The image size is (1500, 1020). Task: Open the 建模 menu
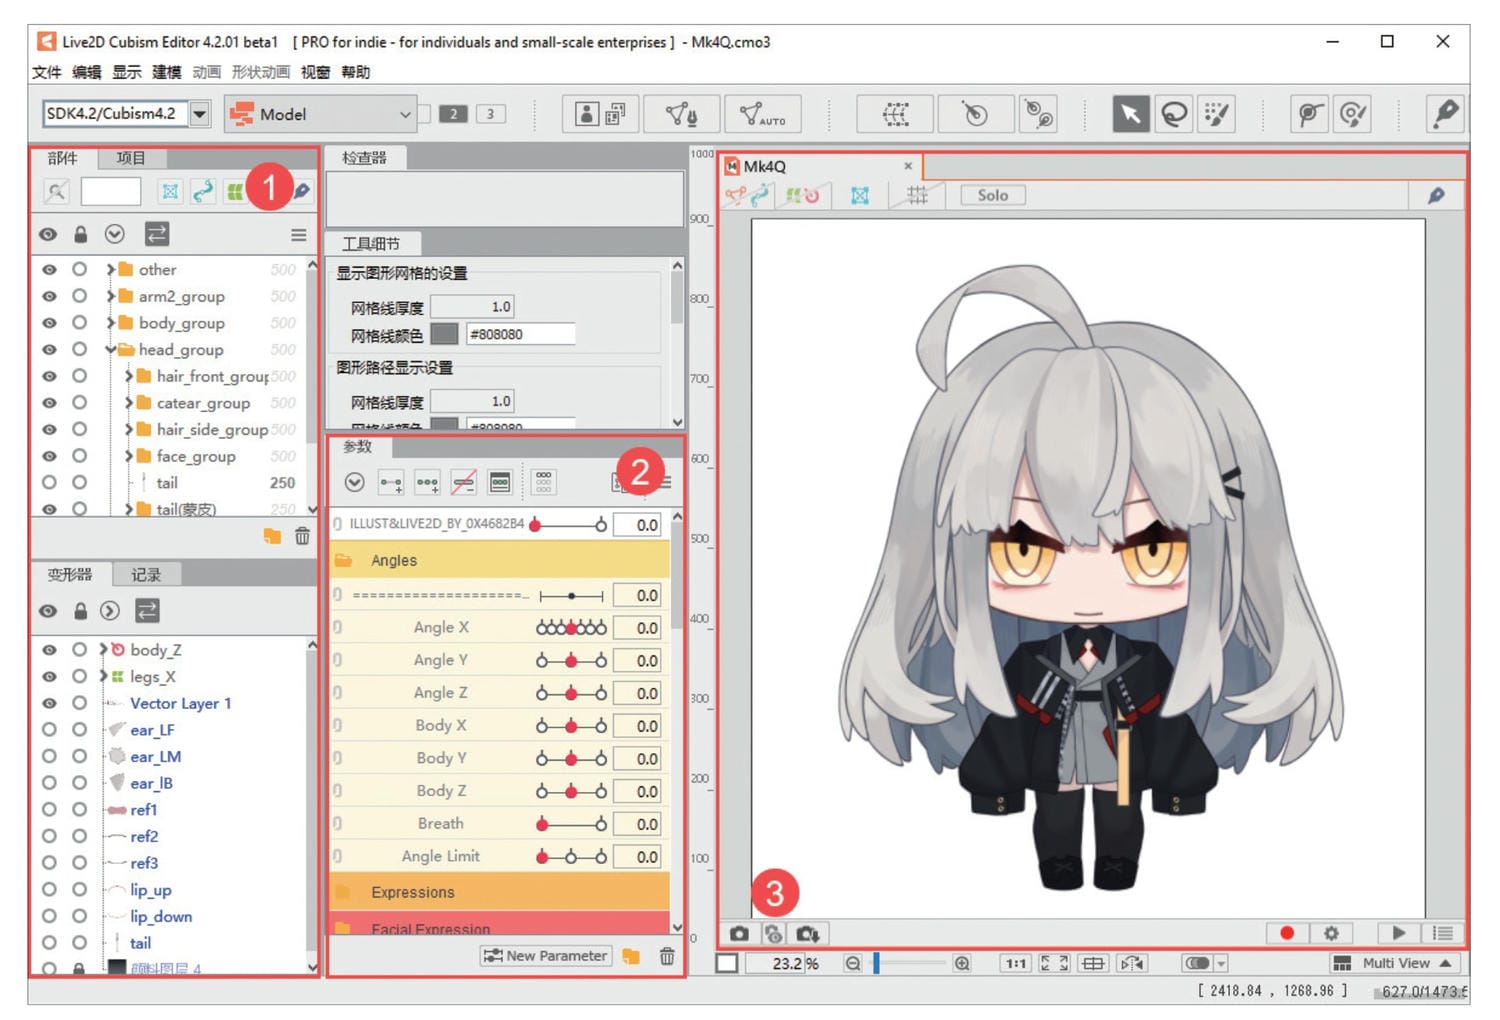click(x=166, y=72)
